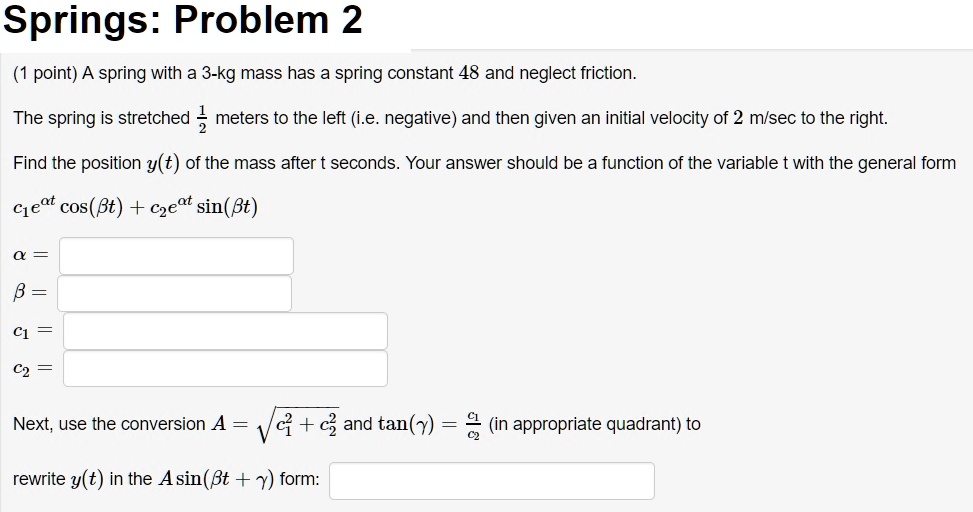
Task: Click the spring constant value 48
Action: [469, 73]
